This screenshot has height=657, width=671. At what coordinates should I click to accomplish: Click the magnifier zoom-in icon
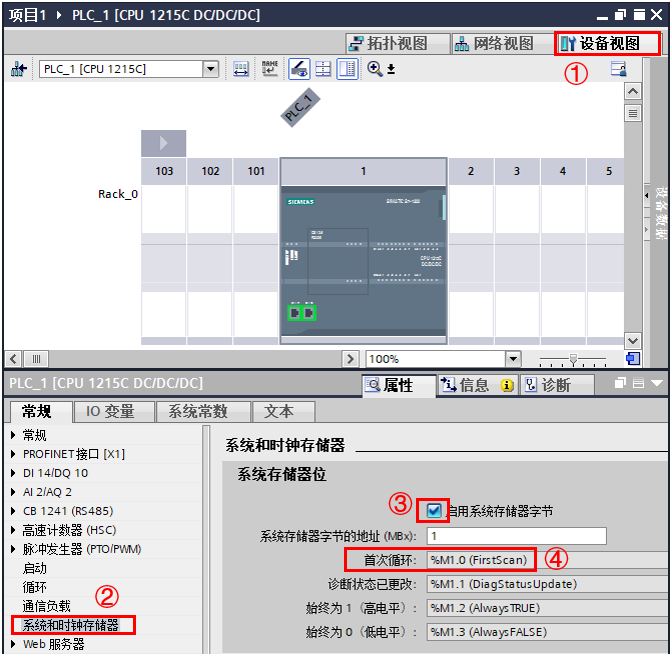coord(374,68)
